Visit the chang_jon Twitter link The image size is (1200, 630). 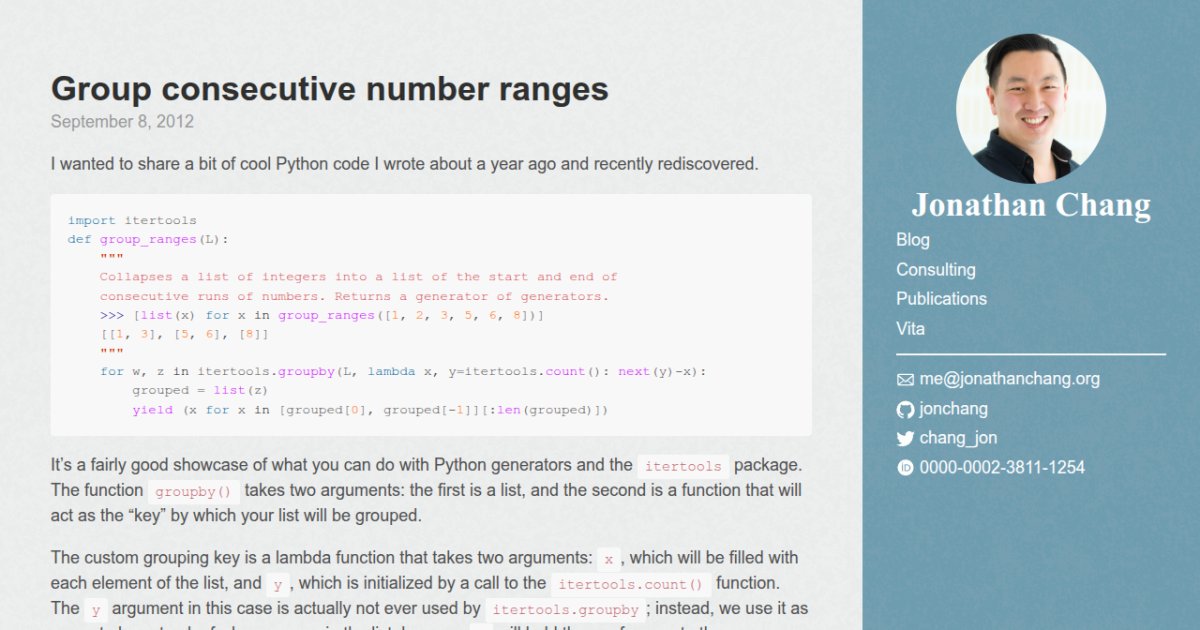click(x=957, y=438)
